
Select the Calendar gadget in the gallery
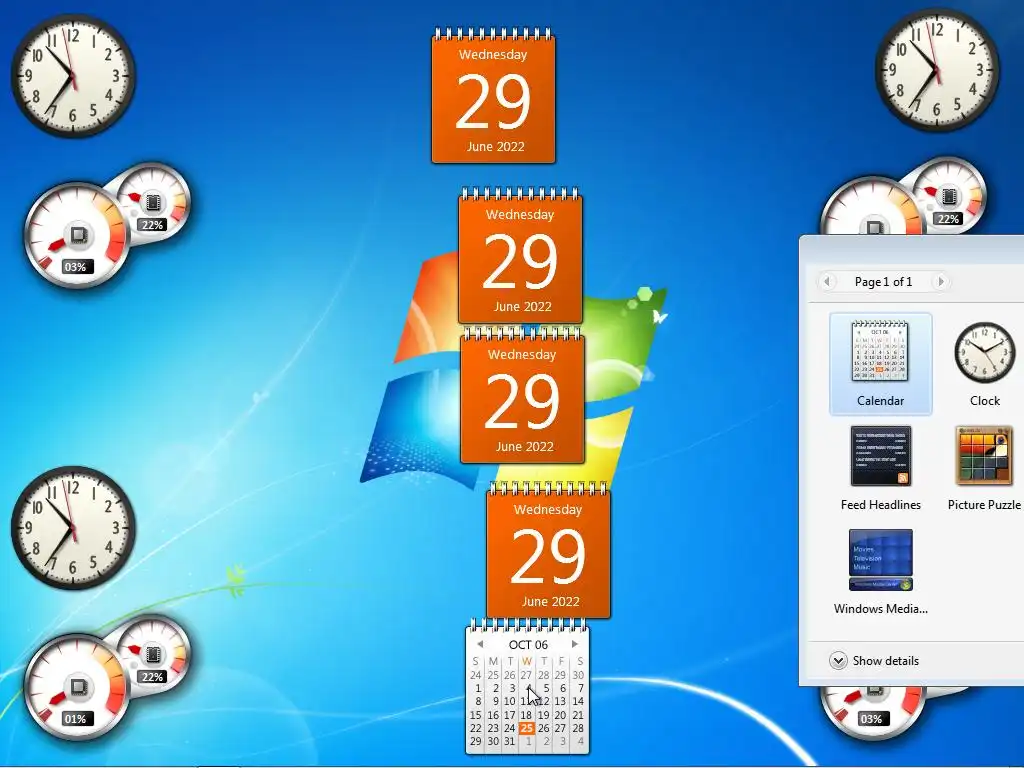point(880,364)
